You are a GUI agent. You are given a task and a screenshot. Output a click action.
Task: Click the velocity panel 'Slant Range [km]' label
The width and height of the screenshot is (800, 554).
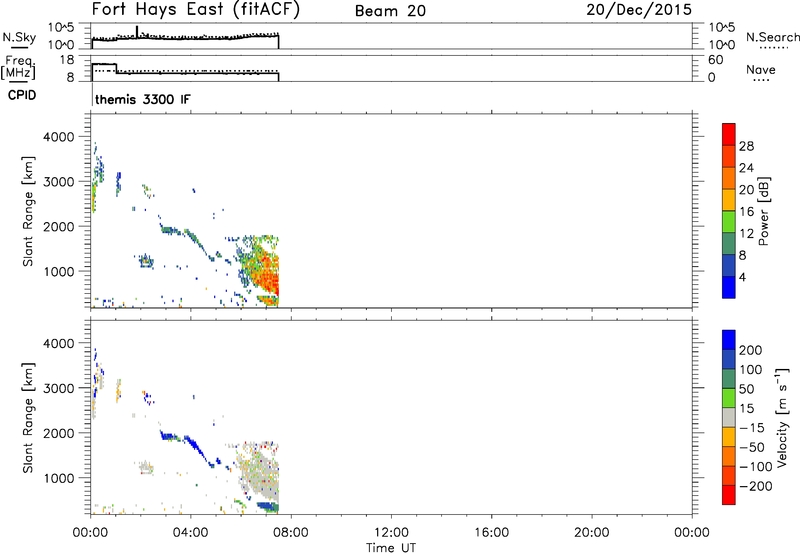tap(28, 418)
